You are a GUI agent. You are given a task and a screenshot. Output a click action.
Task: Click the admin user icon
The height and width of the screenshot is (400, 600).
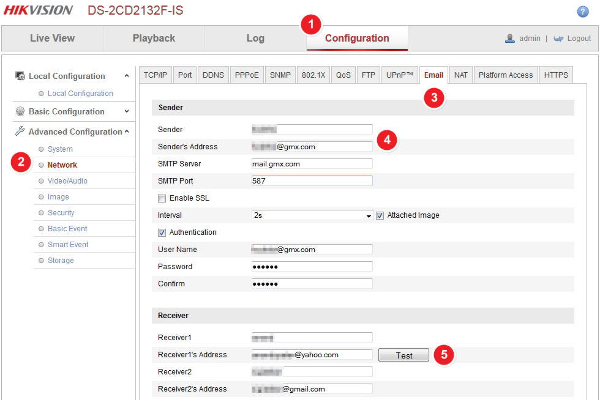[510, 38]
